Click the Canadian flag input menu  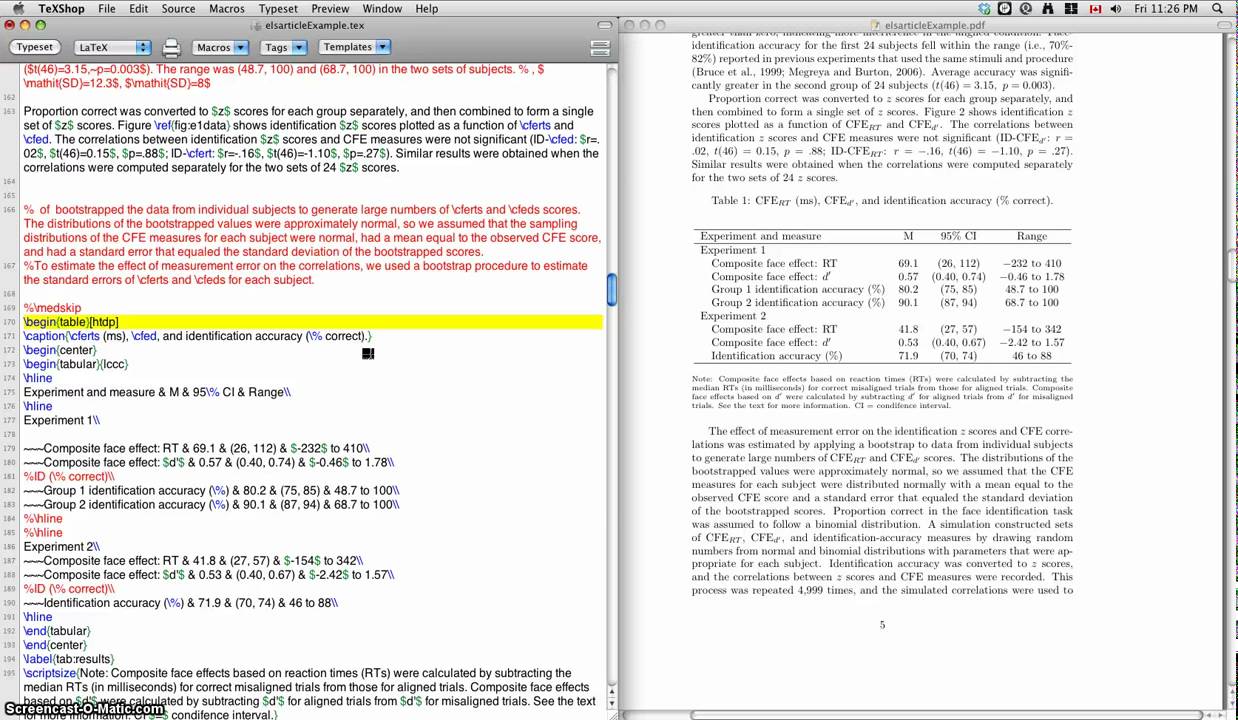pyautogui.click(x=1094, y=8)
